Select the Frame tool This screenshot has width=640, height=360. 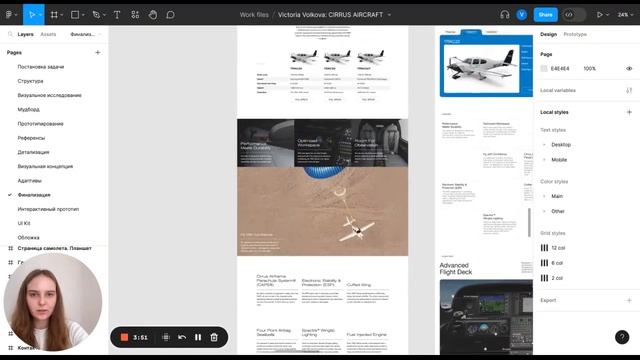tap(54, 15)
